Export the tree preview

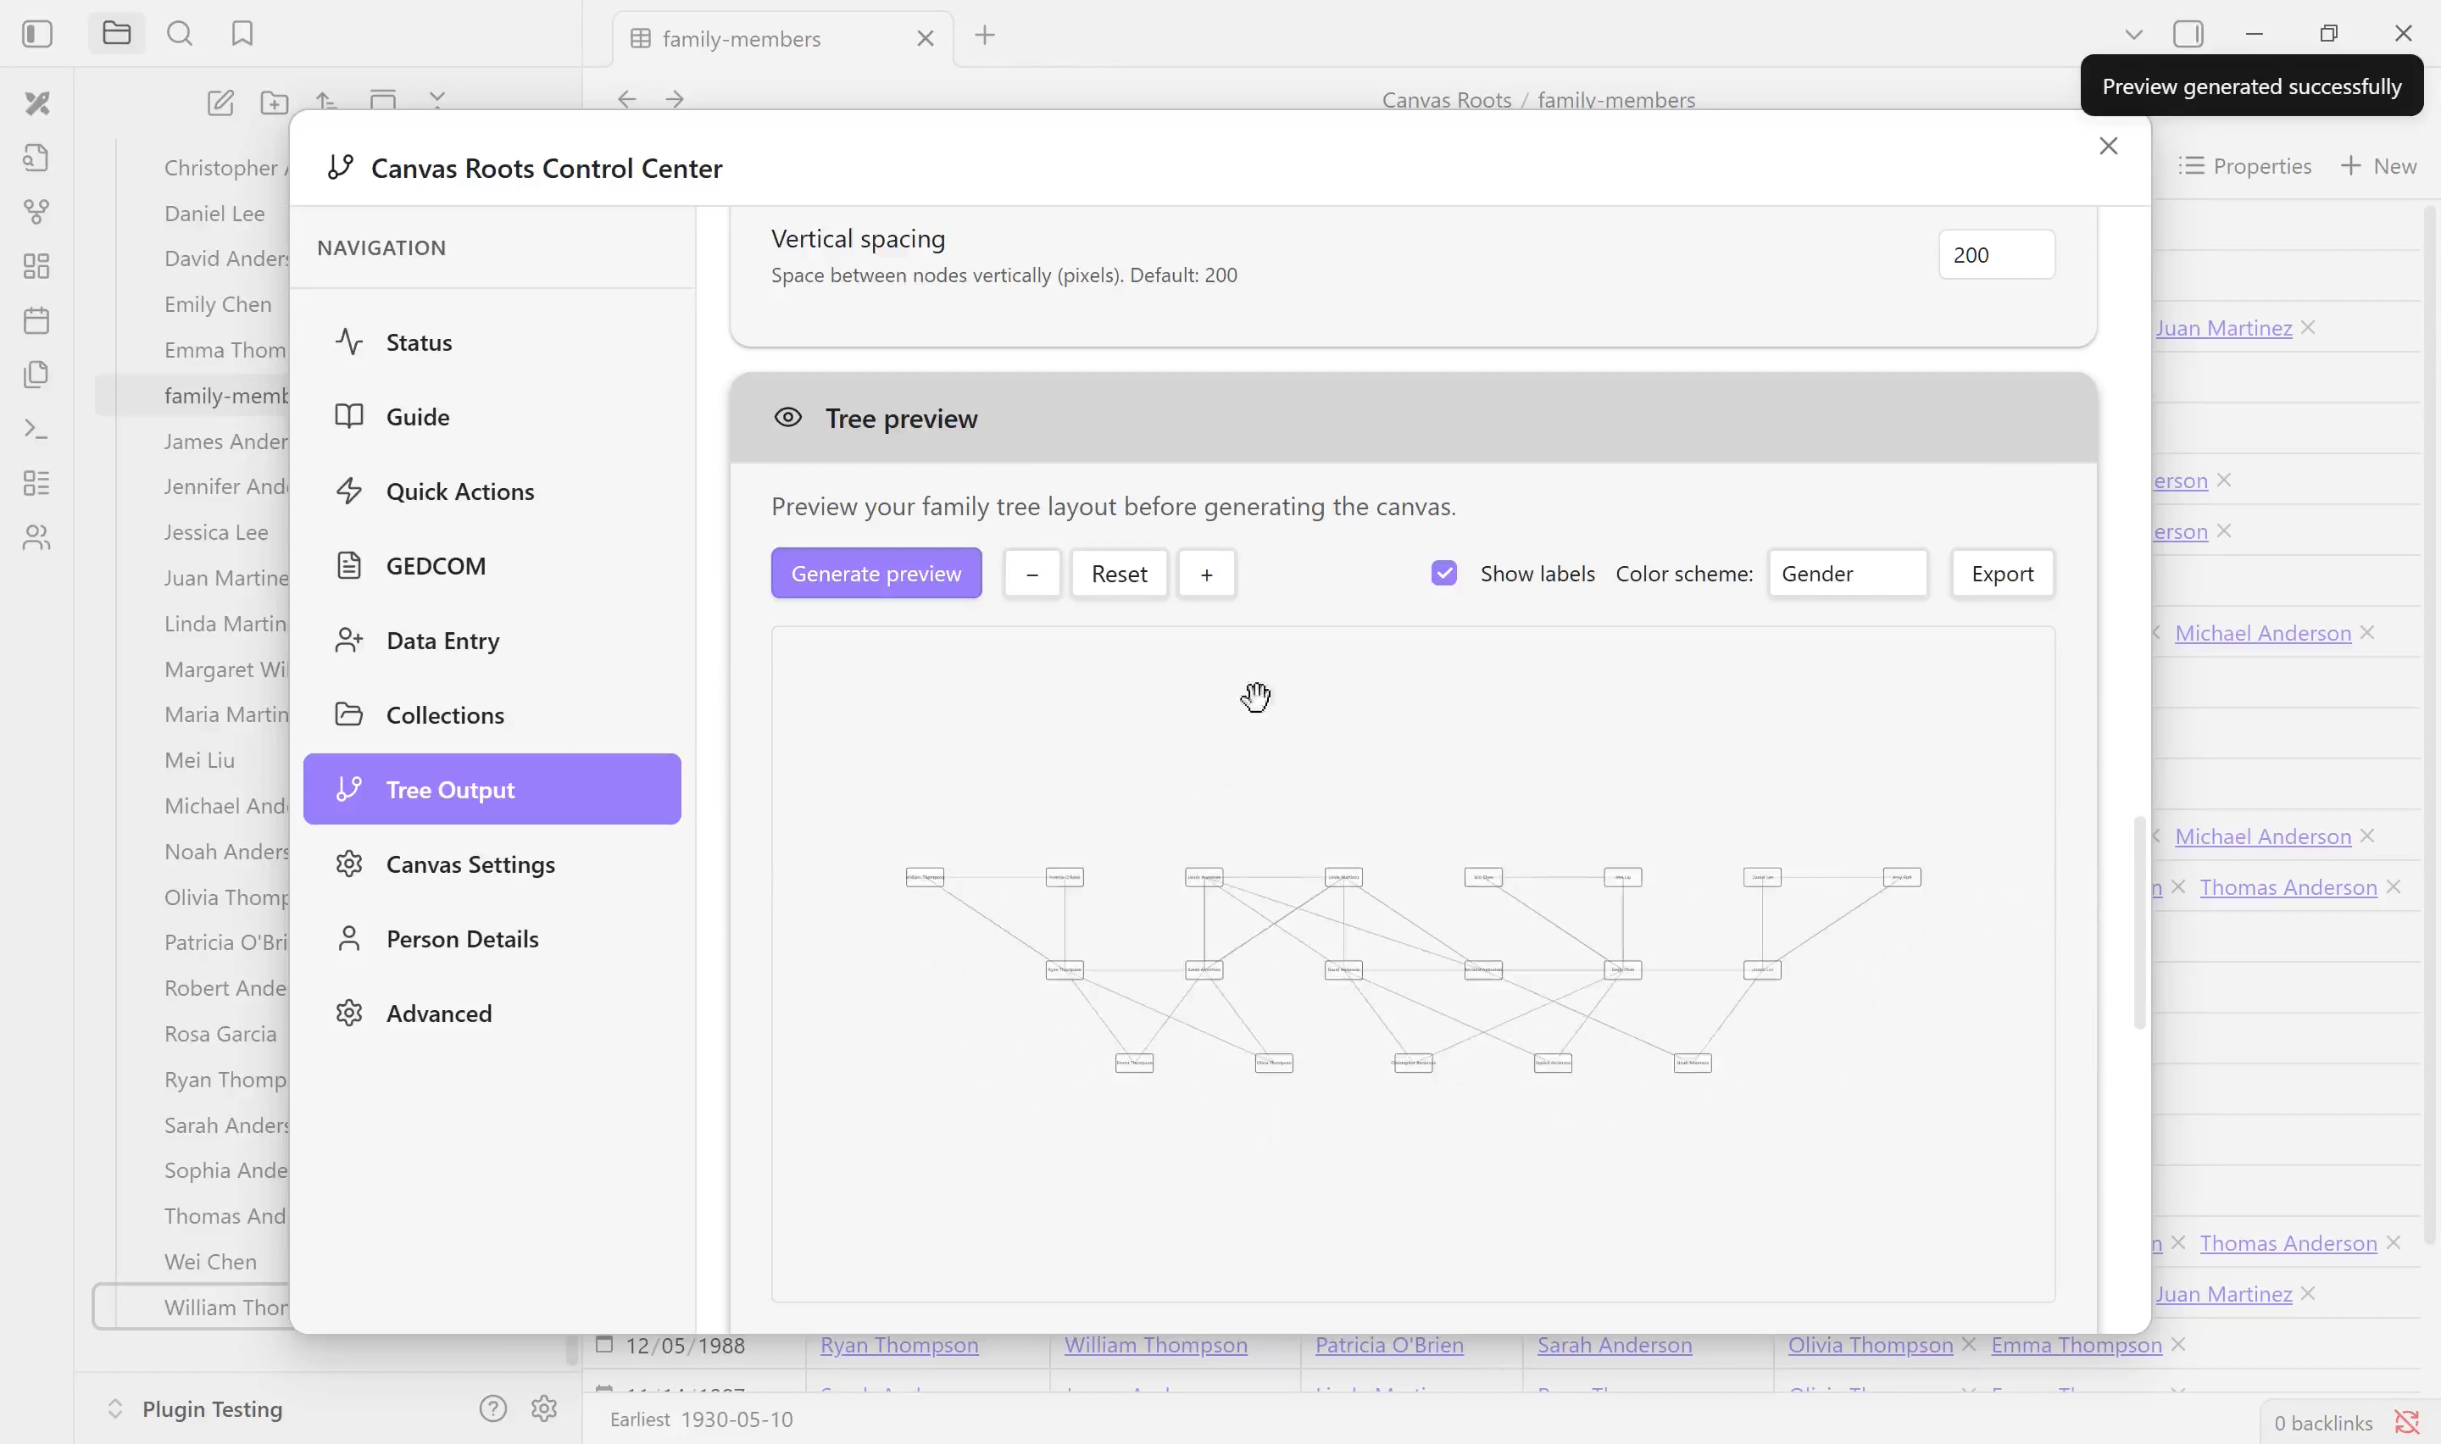pos(2002,573)
